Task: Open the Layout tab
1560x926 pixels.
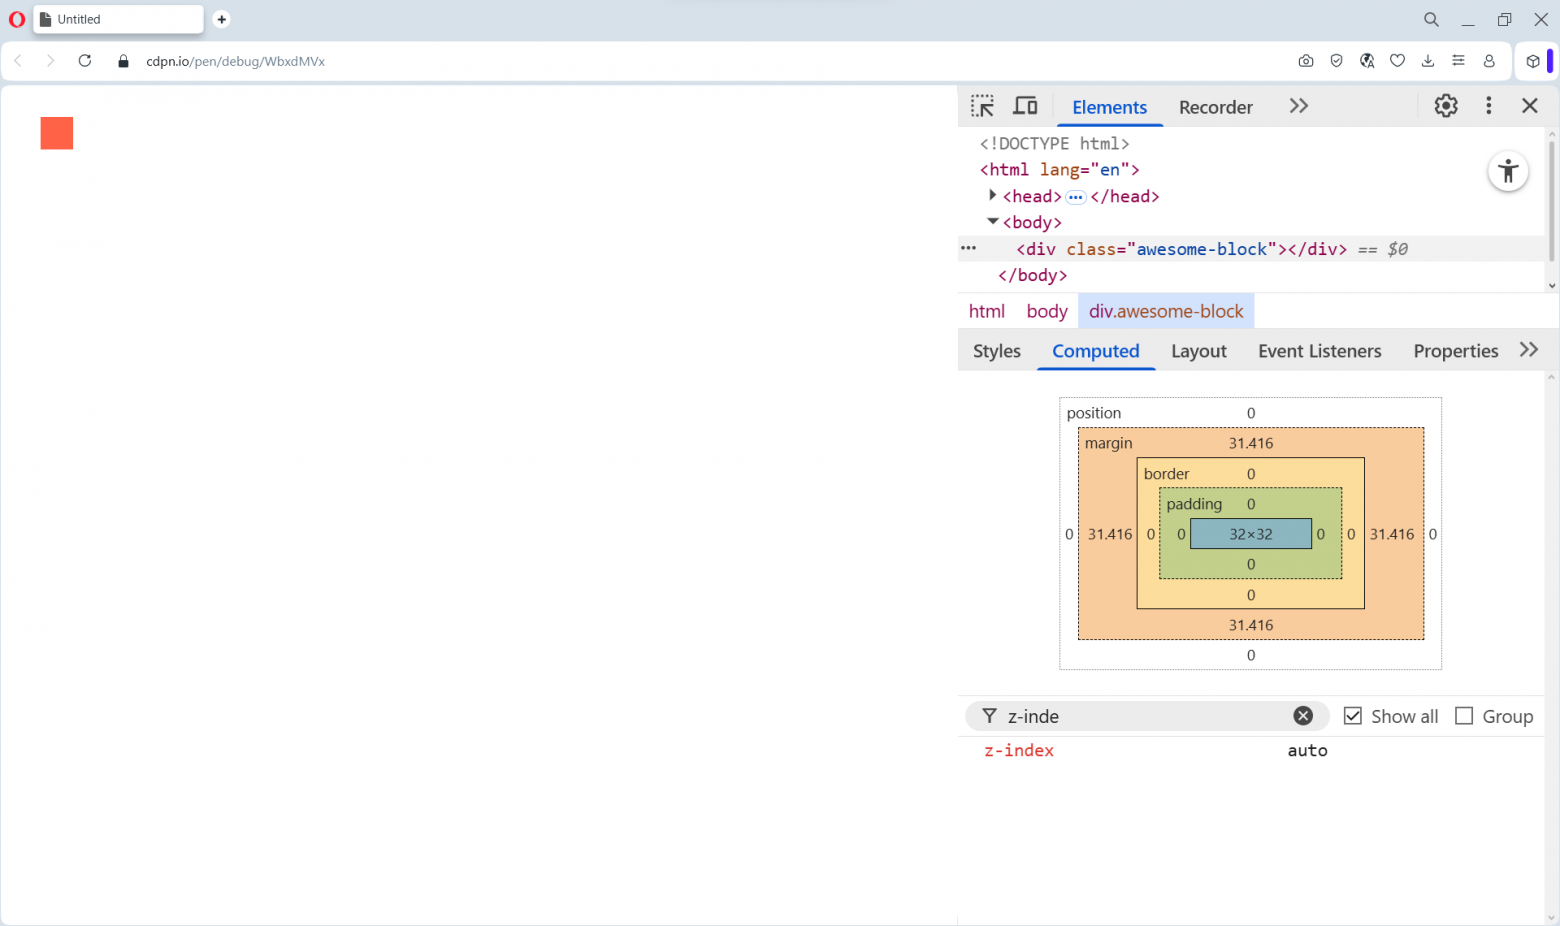Action: coord(1198,351)
